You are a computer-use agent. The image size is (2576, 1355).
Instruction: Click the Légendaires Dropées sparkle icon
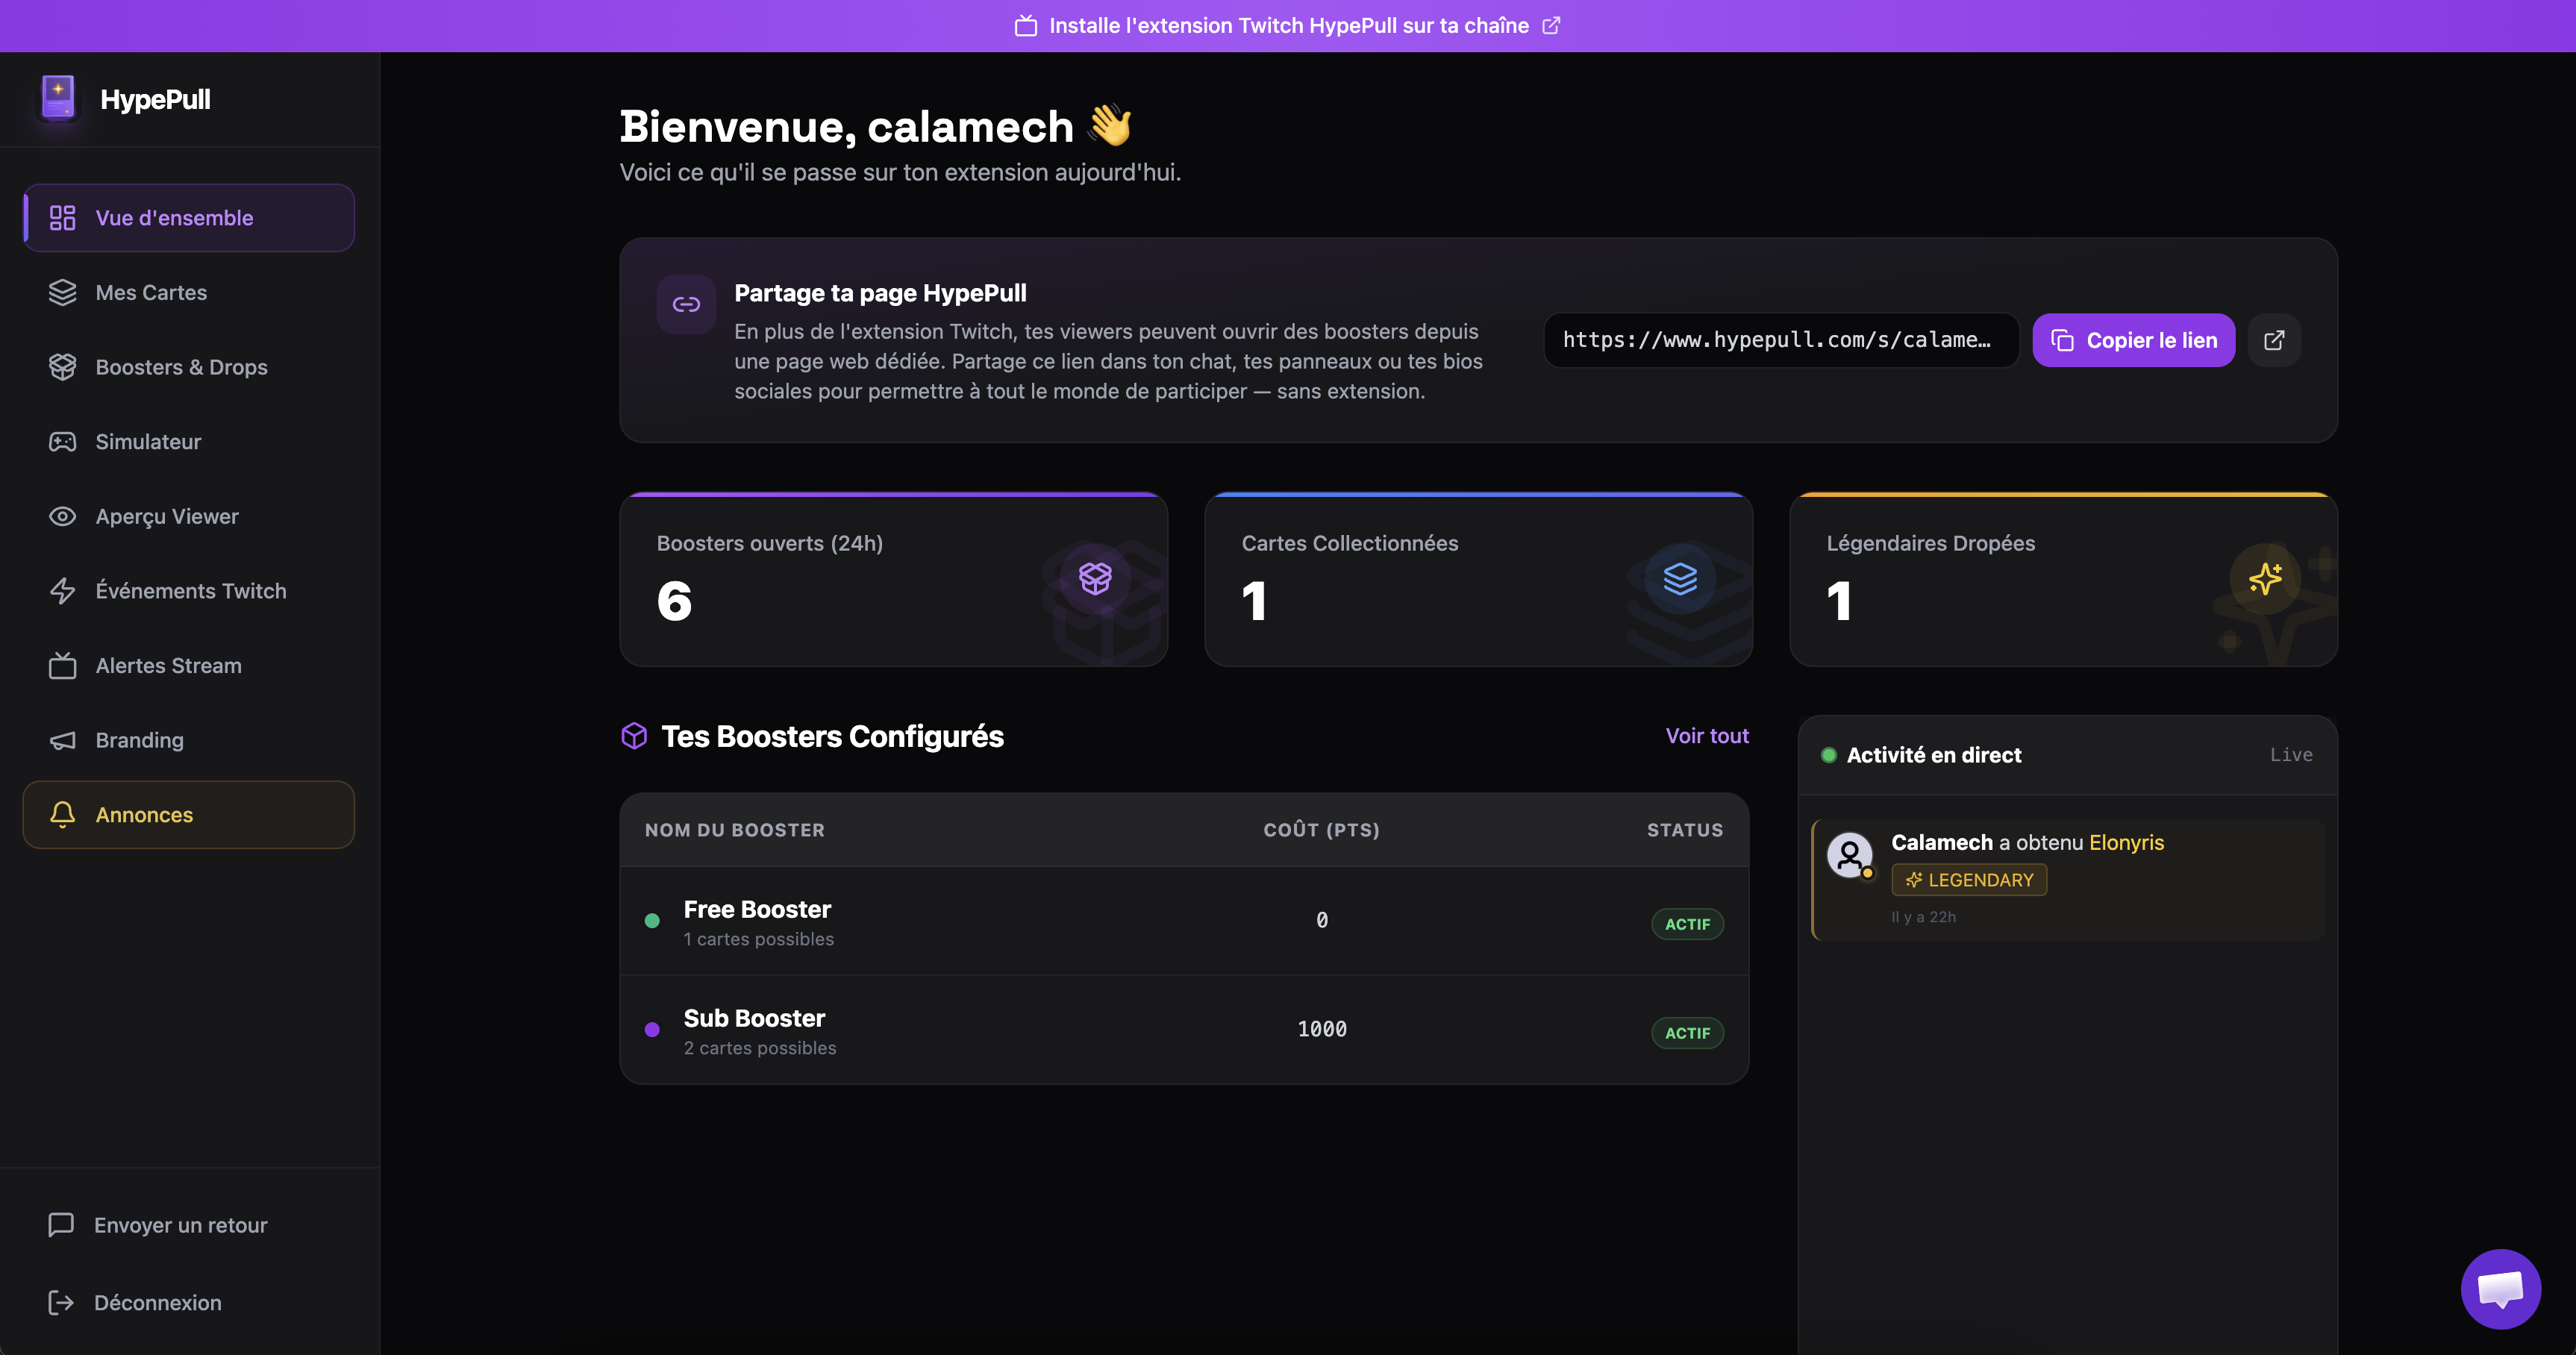[x=2265, y=578]
